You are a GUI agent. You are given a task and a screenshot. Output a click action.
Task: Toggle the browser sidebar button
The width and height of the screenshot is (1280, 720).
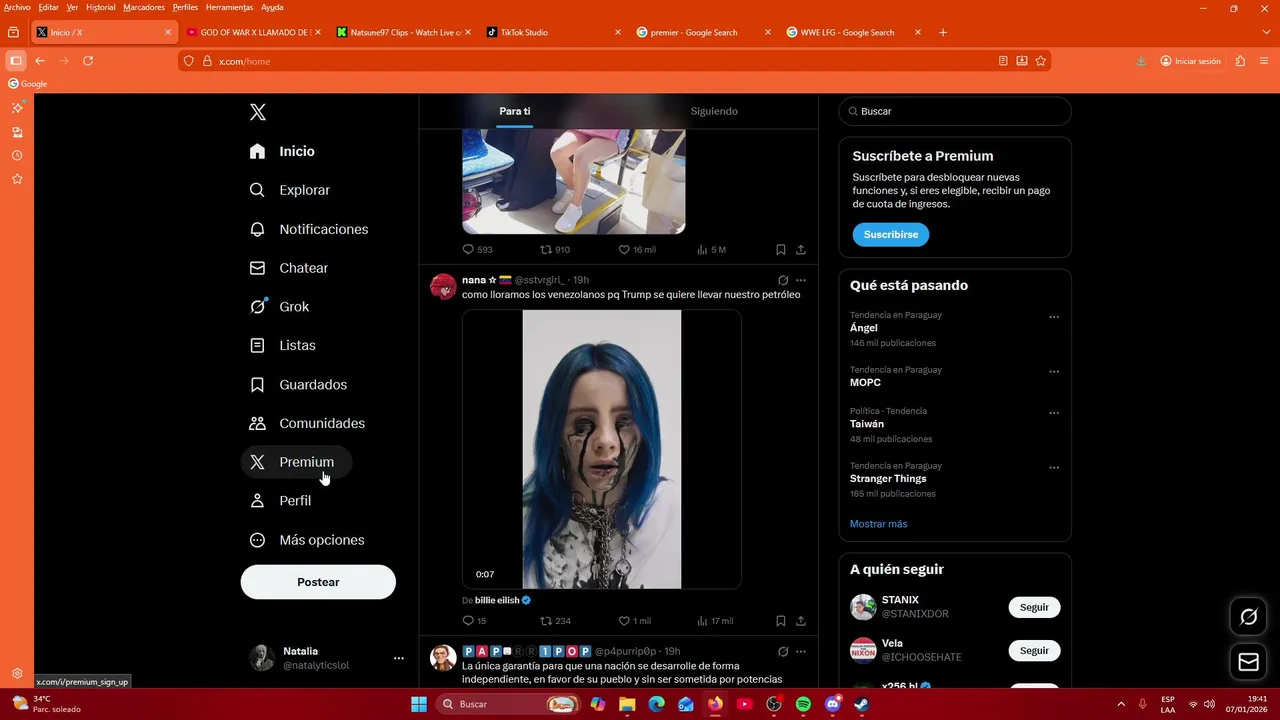(15, 61)
